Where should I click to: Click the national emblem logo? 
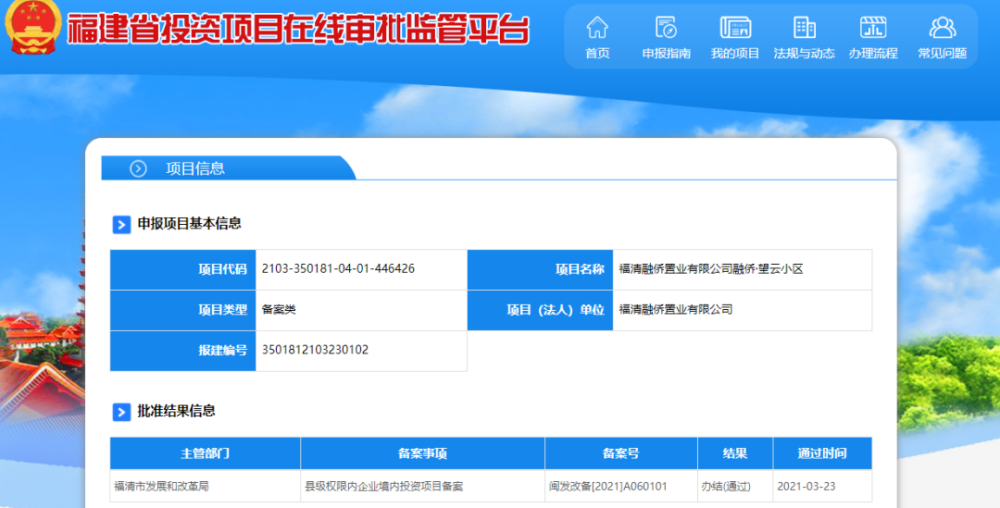click(x=33, y=27)
